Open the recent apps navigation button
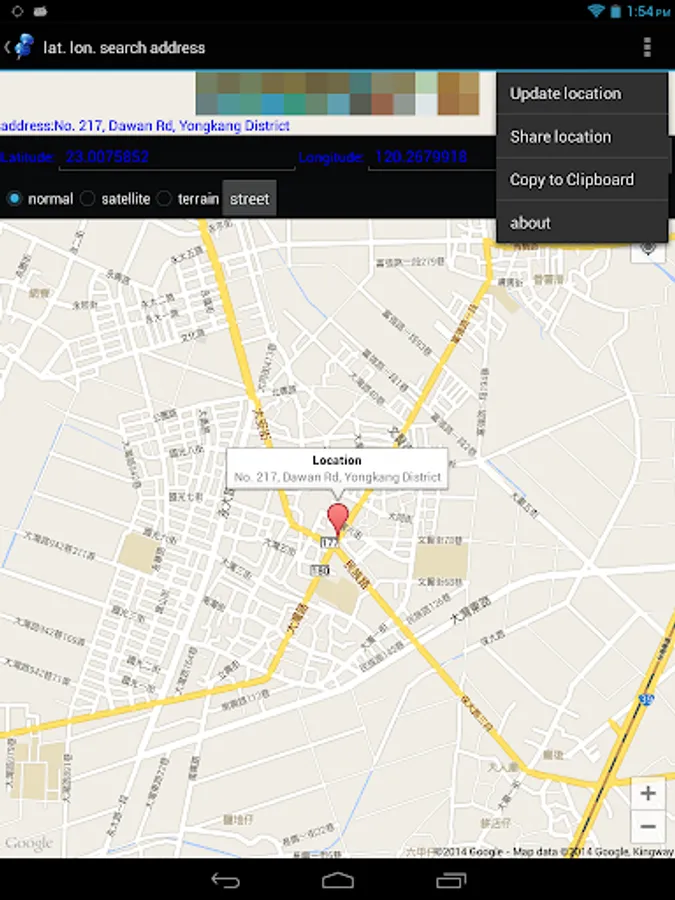 point(451,880)
